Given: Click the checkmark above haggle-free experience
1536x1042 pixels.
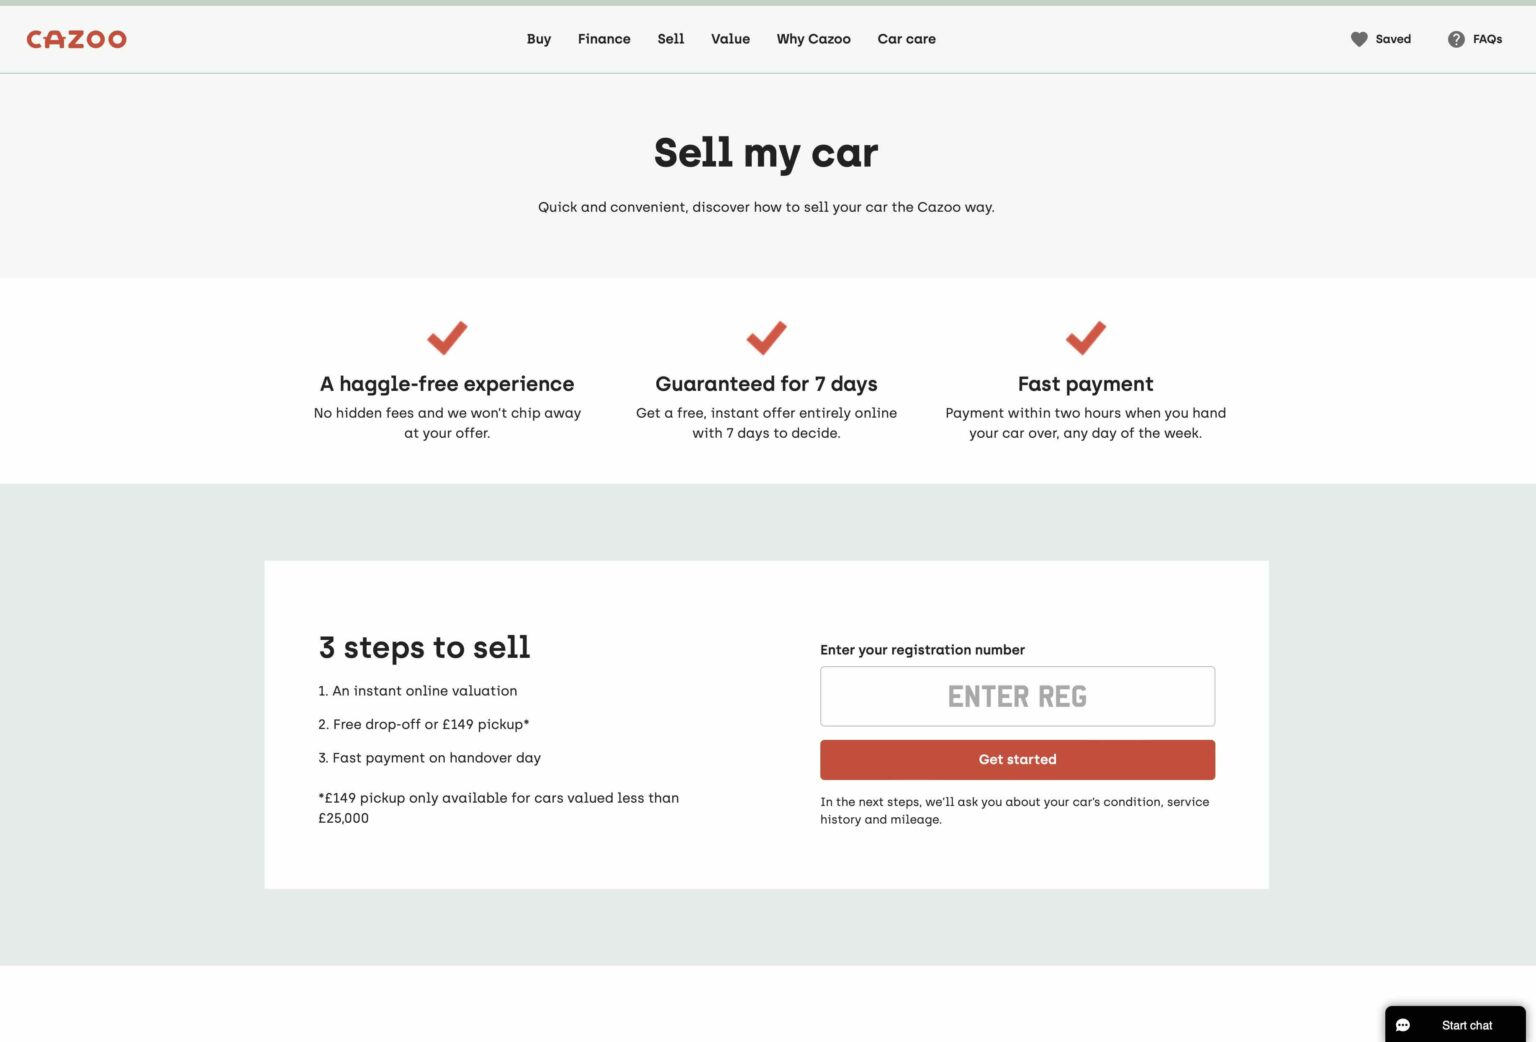Looking at the screenshot, I should click(x=447, y=338).
